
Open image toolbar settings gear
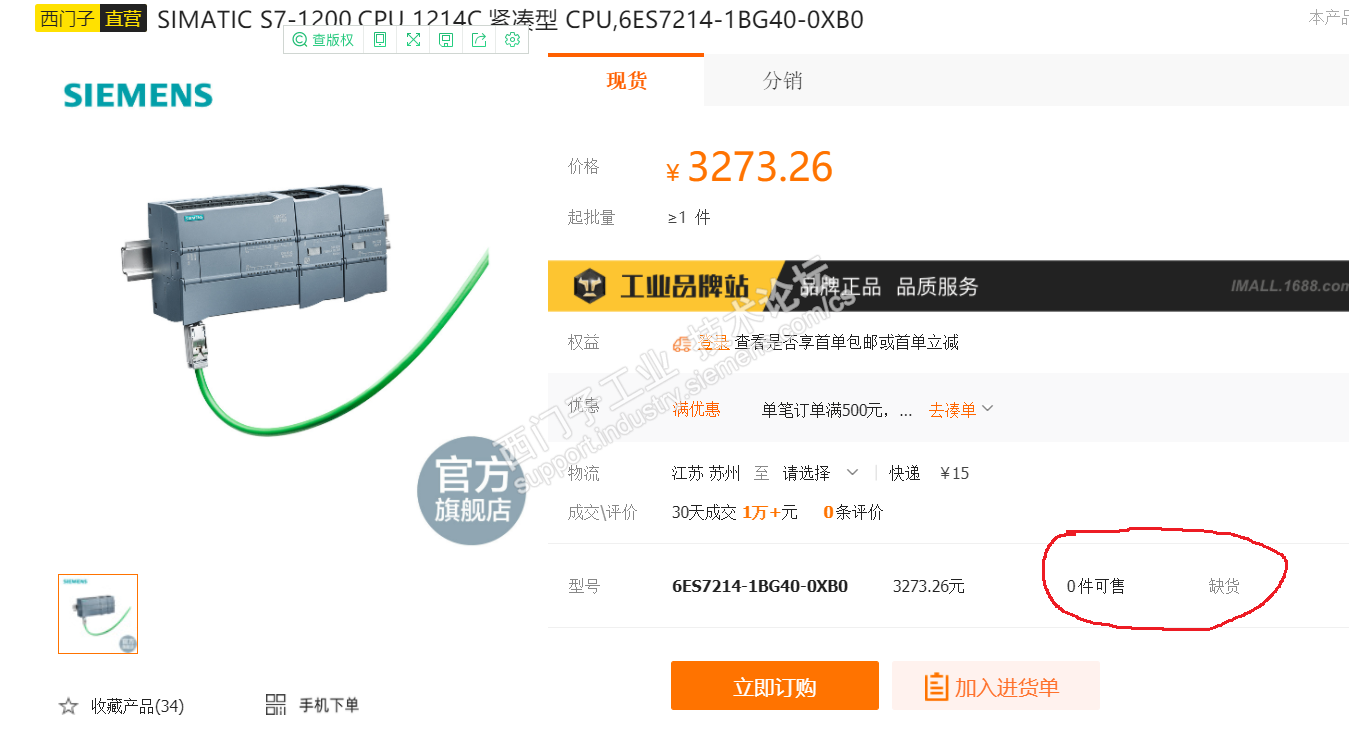pos(512,40)
